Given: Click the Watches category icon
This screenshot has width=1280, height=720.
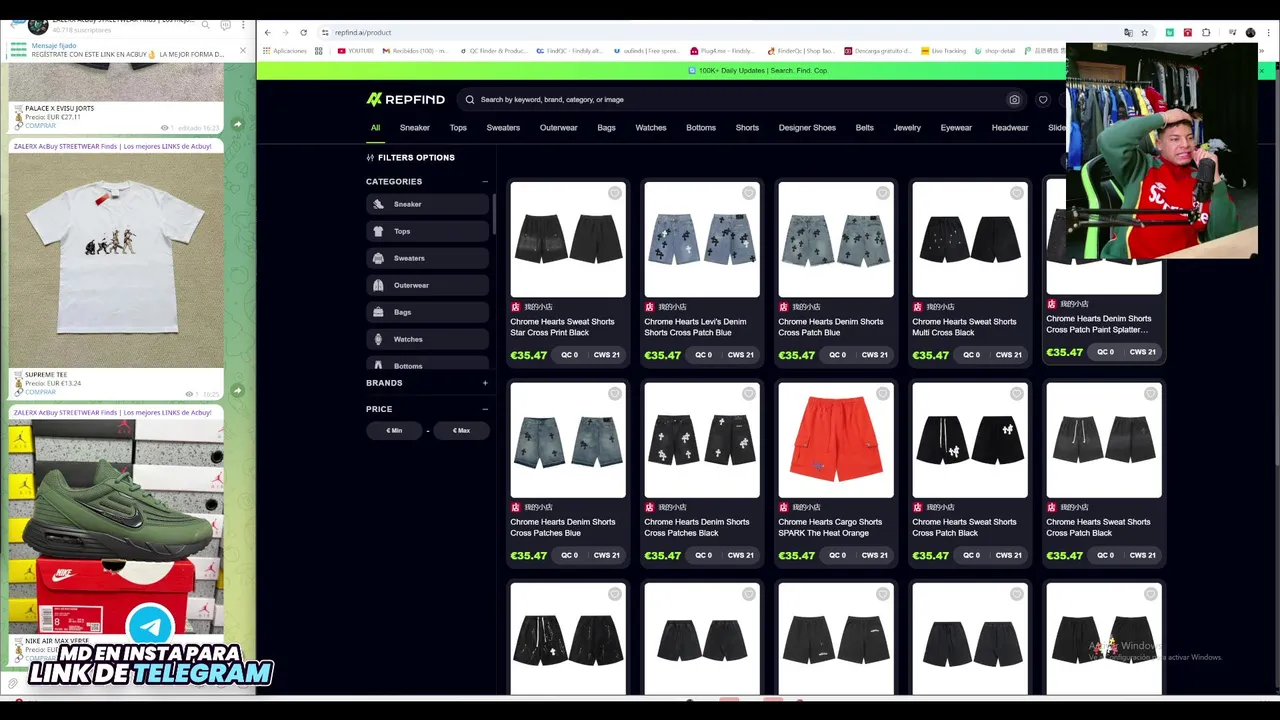Looking at the screenshot, I should [x=378, y=339].
